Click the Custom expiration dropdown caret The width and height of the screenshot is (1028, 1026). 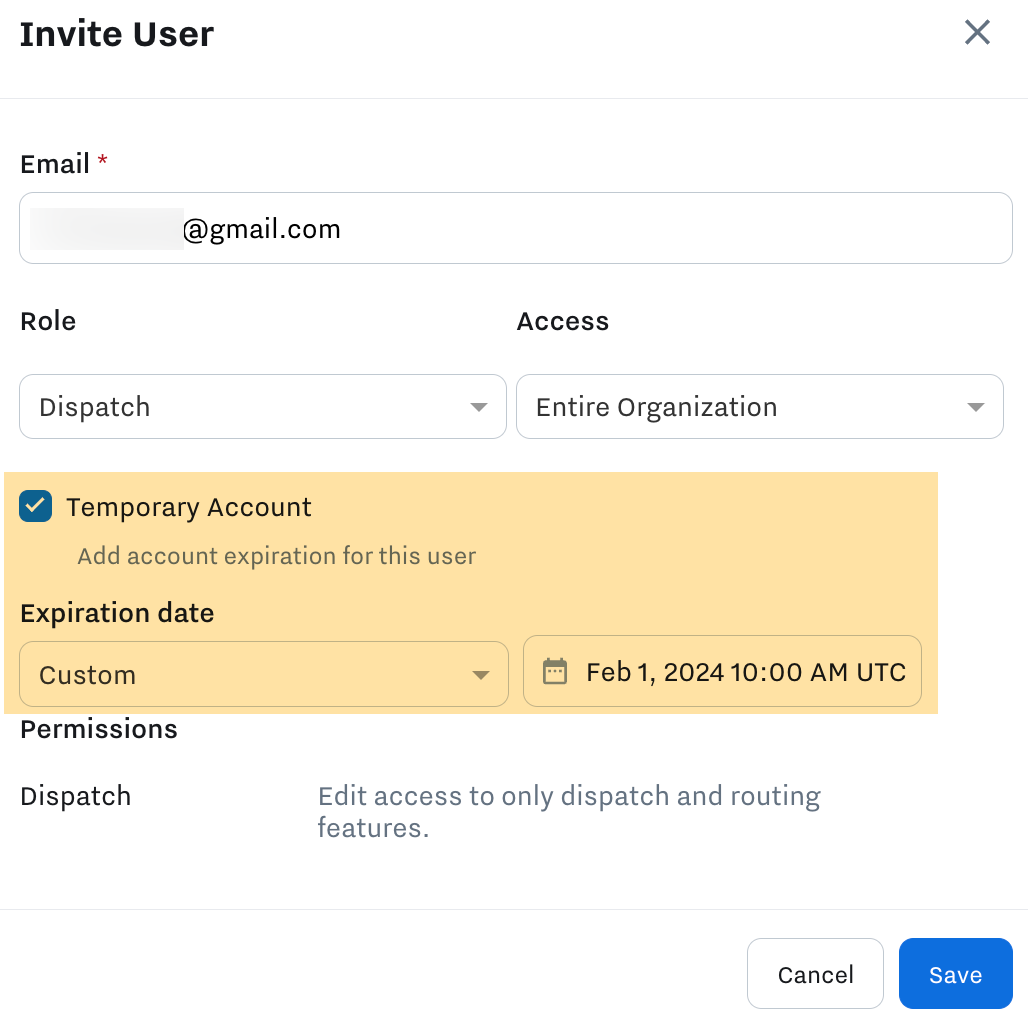[x=481, y=675]
